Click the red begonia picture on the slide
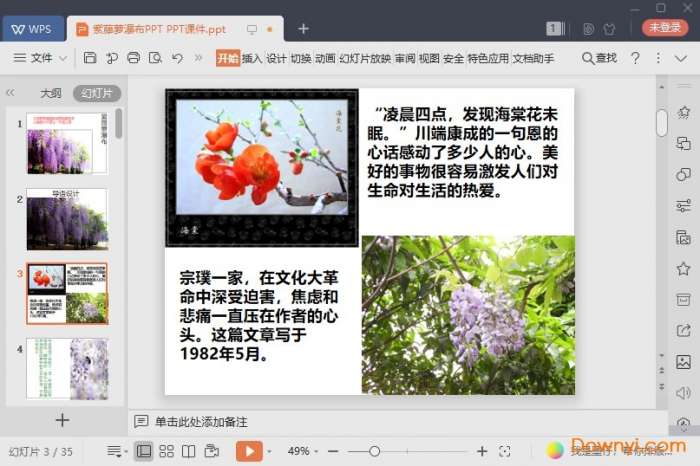Image resolution: width=700 pixels, height=466 pixels. coord(262,168)
